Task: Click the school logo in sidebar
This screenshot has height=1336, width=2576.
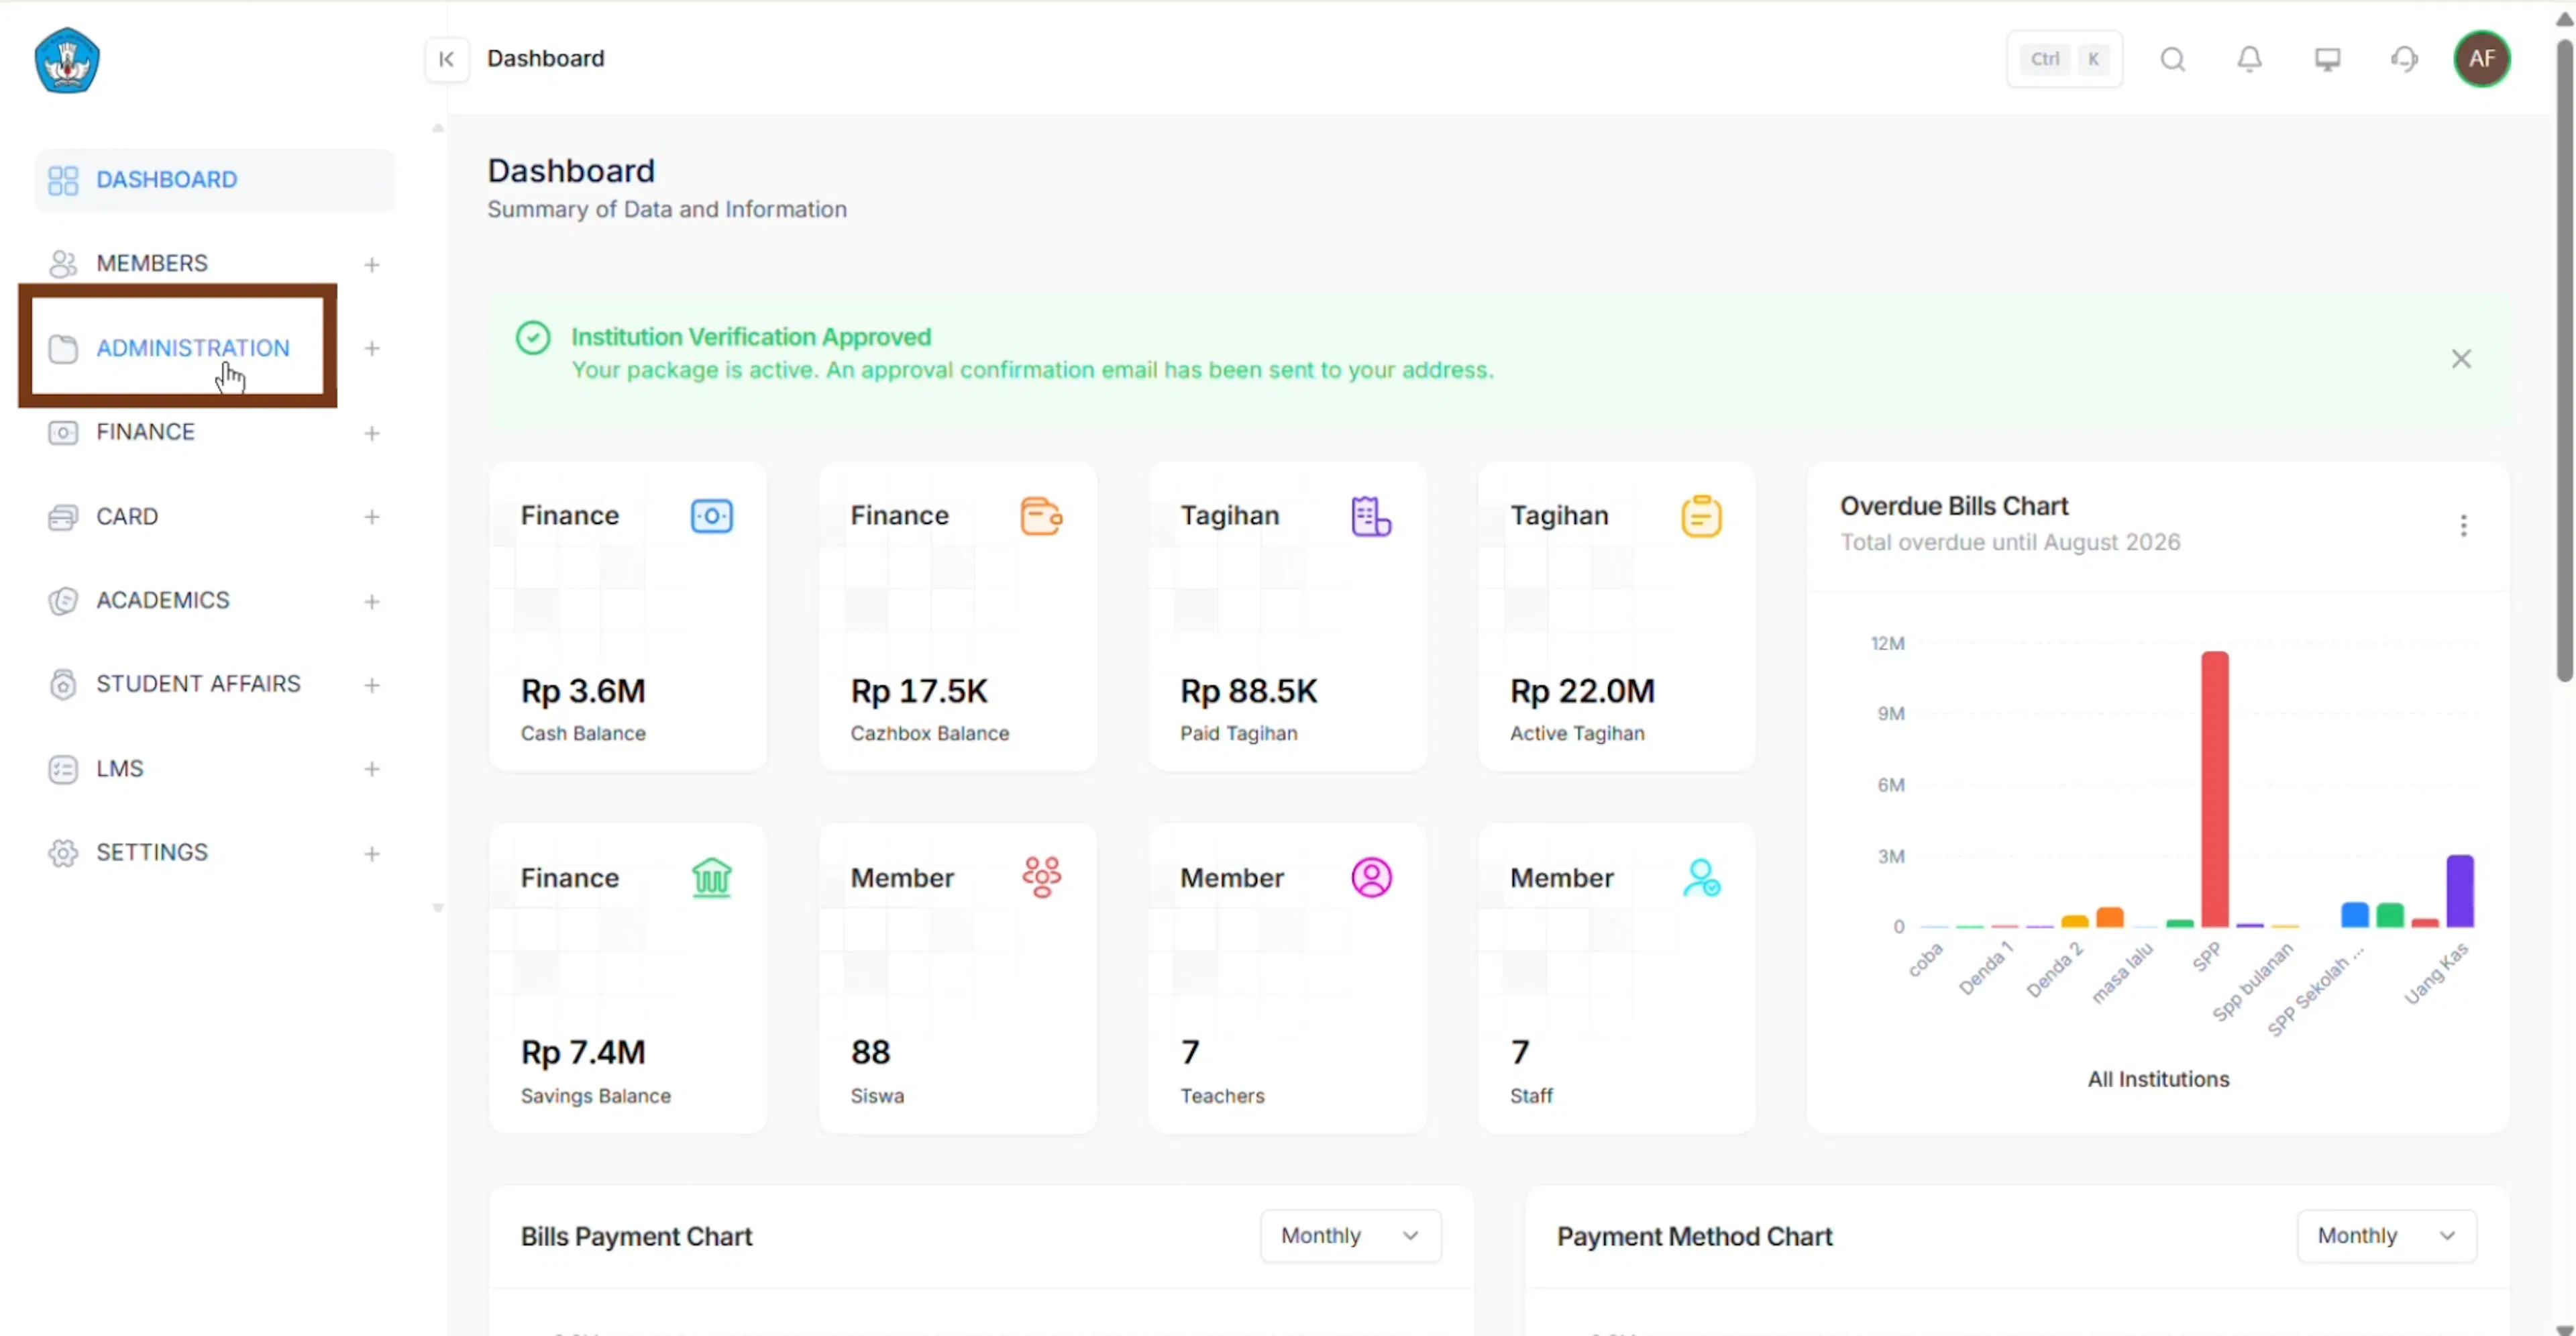Action: click(67, 60)
